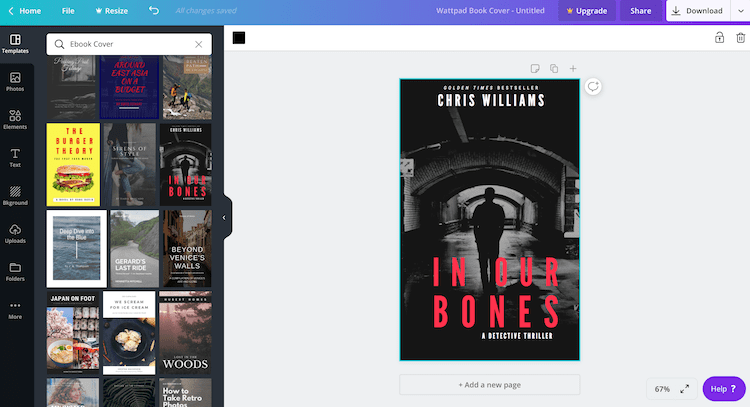Open the Uploads sidebar tab
Screen dimensions: 750x407
[x=15, y=233]
